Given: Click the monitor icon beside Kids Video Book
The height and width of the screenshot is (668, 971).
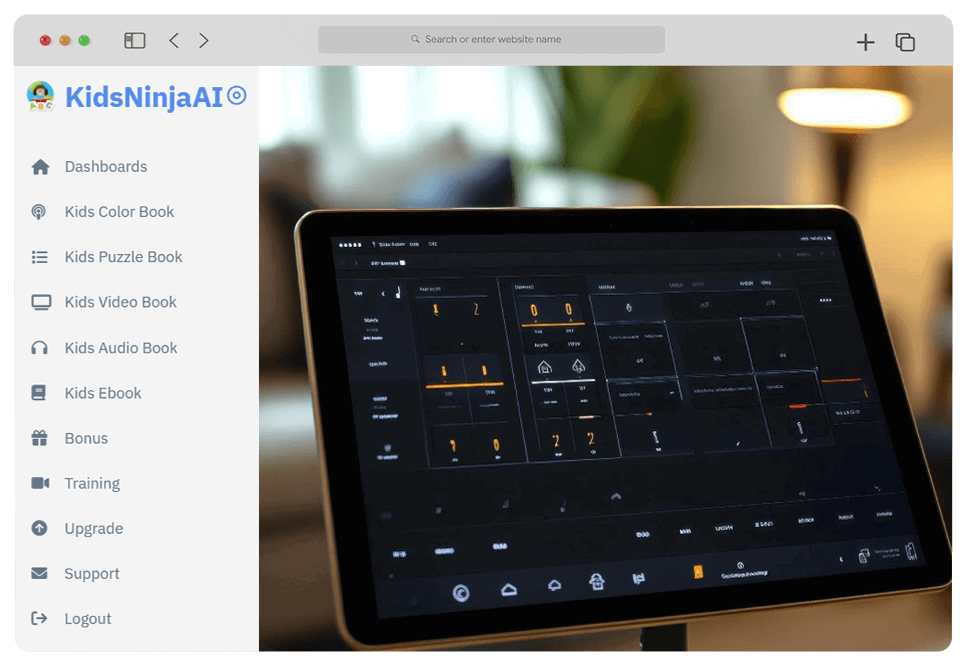Looking at the screenshot, I should coord(40,302).
